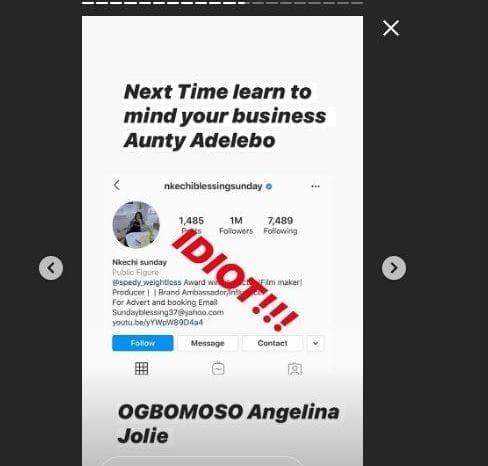This screenshot has width=488, height=466.
Task: Open the three-dot options menu on the profile
Action: pyautogui.click(x=315, y=186)
